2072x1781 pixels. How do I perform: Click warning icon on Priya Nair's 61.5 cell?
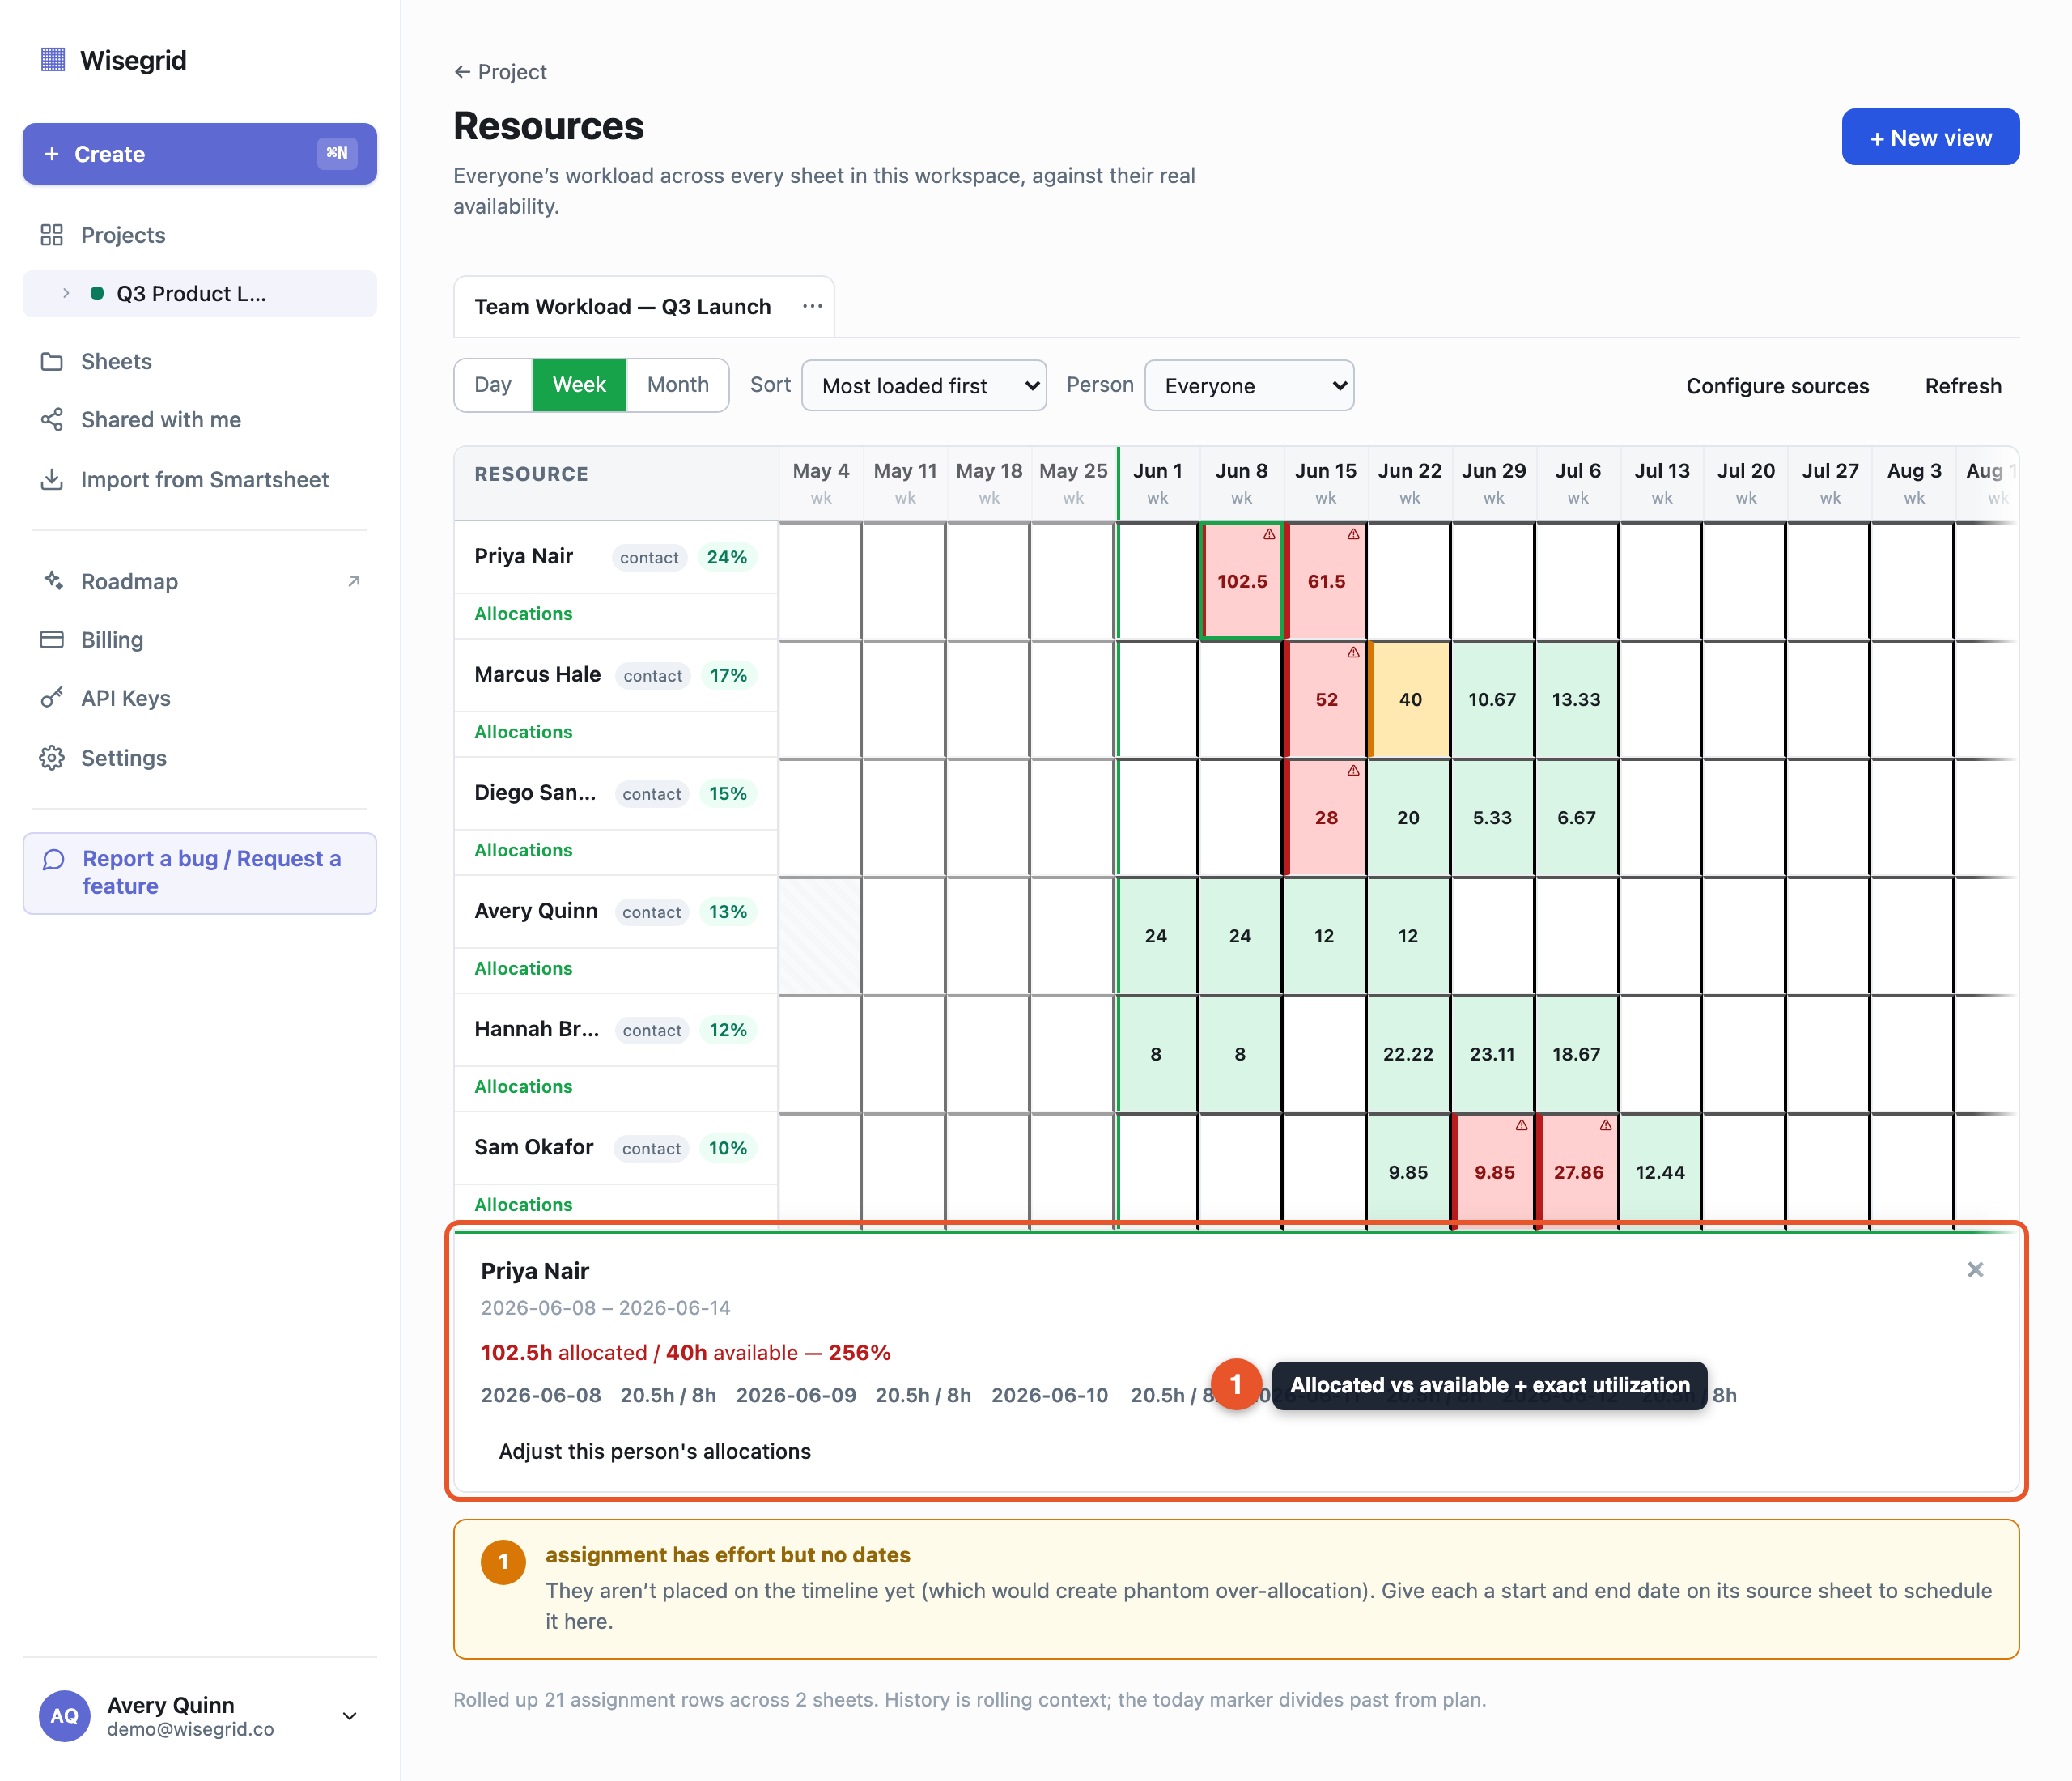pyautogui.click(x=1353, y=534)
